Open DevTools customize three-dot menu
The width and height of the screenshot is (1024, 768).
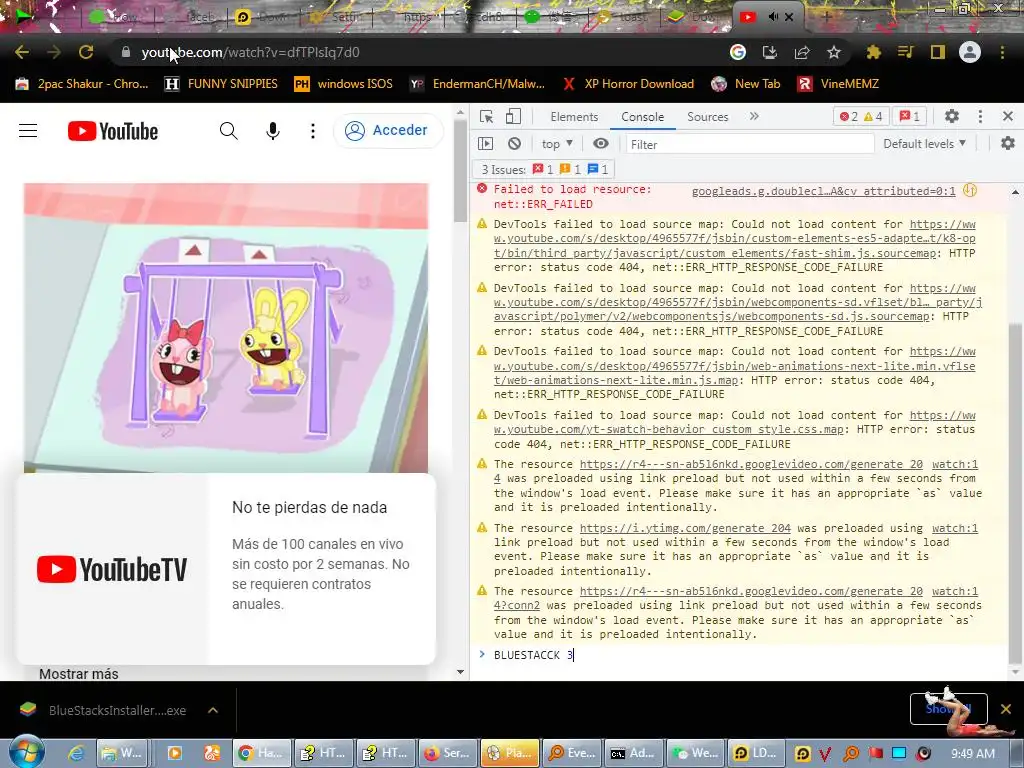[980, 116]
